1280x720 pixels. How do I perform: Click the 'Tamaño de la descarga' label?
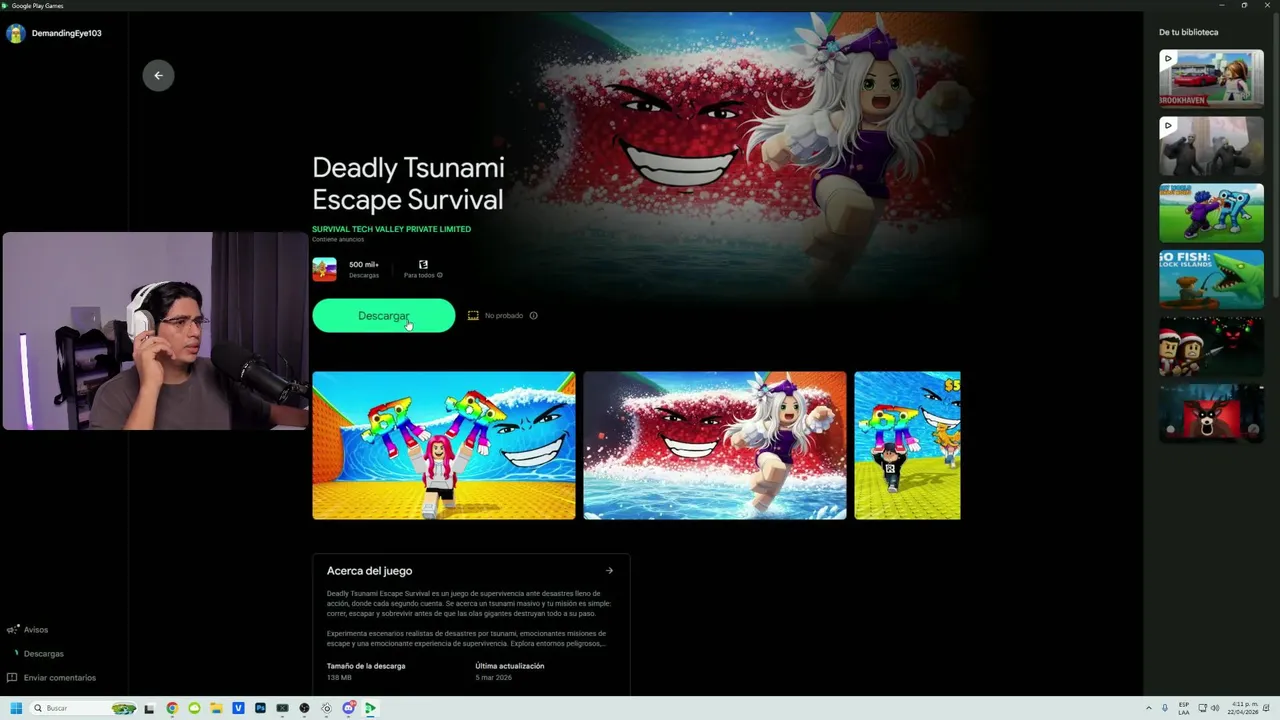[x=366, y=666]
